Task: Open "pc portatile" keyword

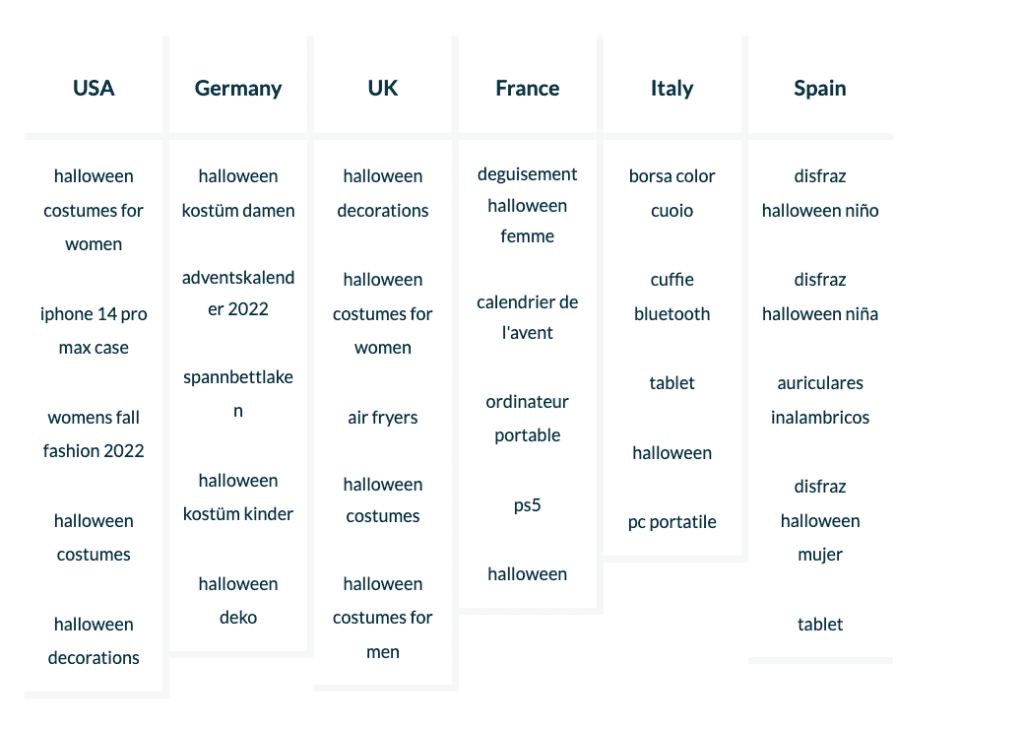Action: [x=672, y=522]
